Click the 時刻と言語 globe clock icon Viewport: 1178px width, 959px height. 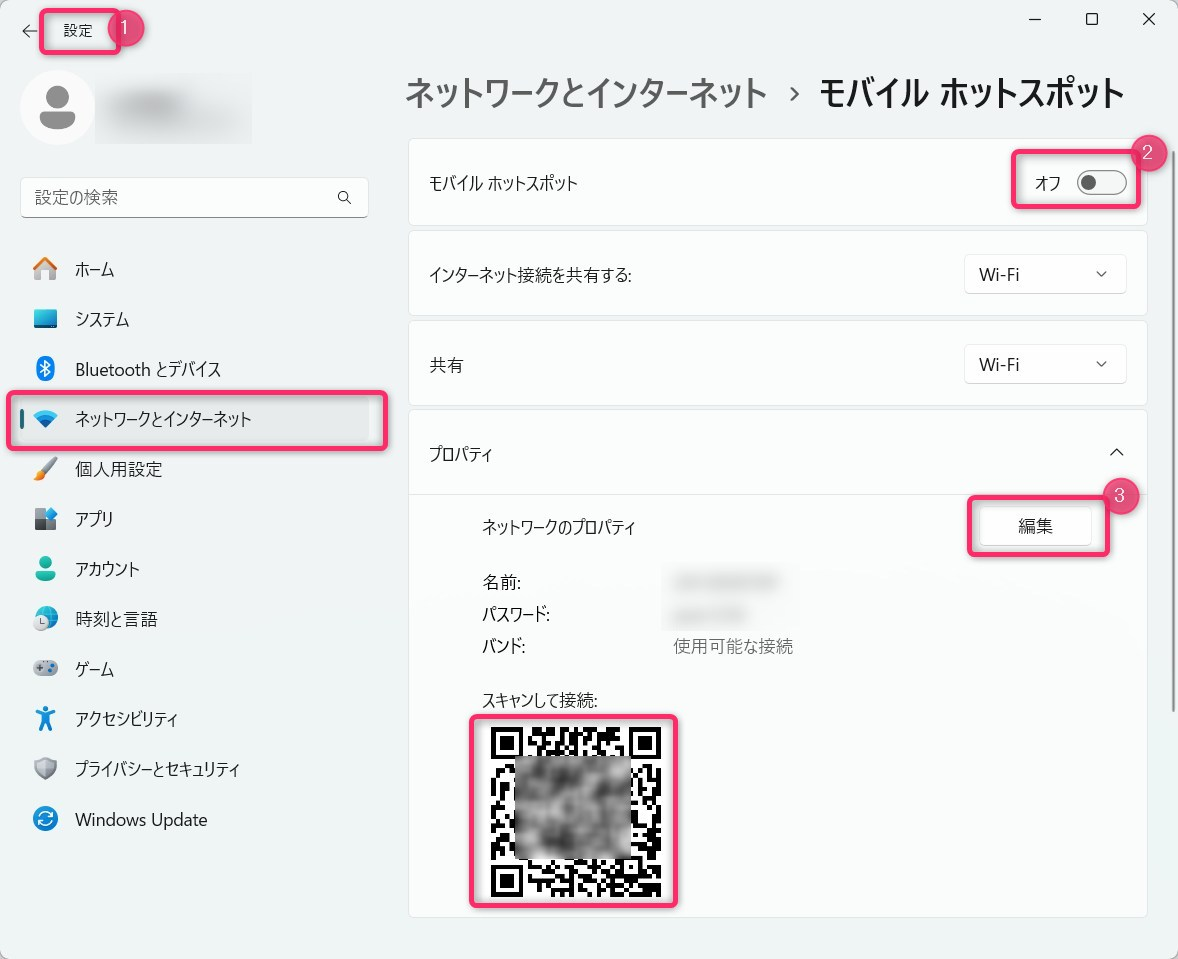[45, 619]
